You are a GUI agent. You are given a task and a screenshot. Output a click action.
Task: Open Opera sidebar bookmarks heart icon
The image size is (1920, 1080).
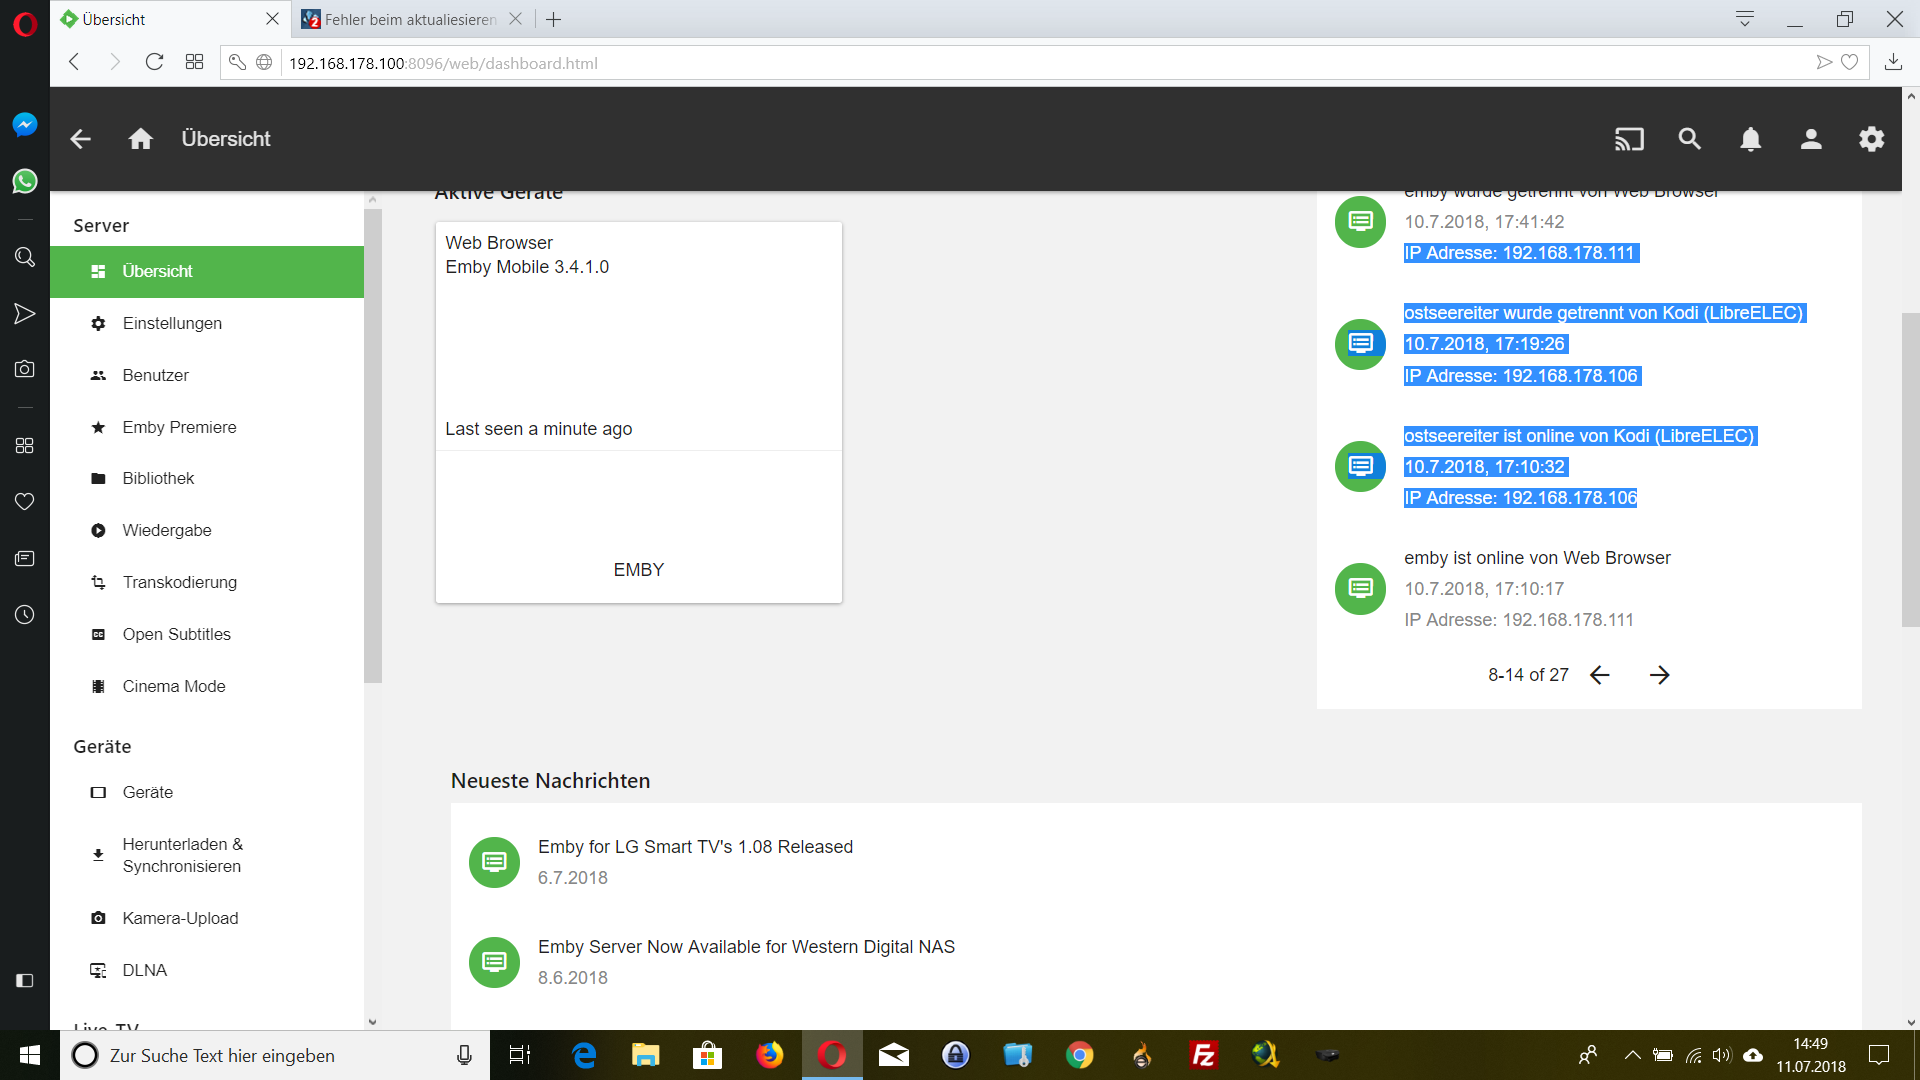25,501
